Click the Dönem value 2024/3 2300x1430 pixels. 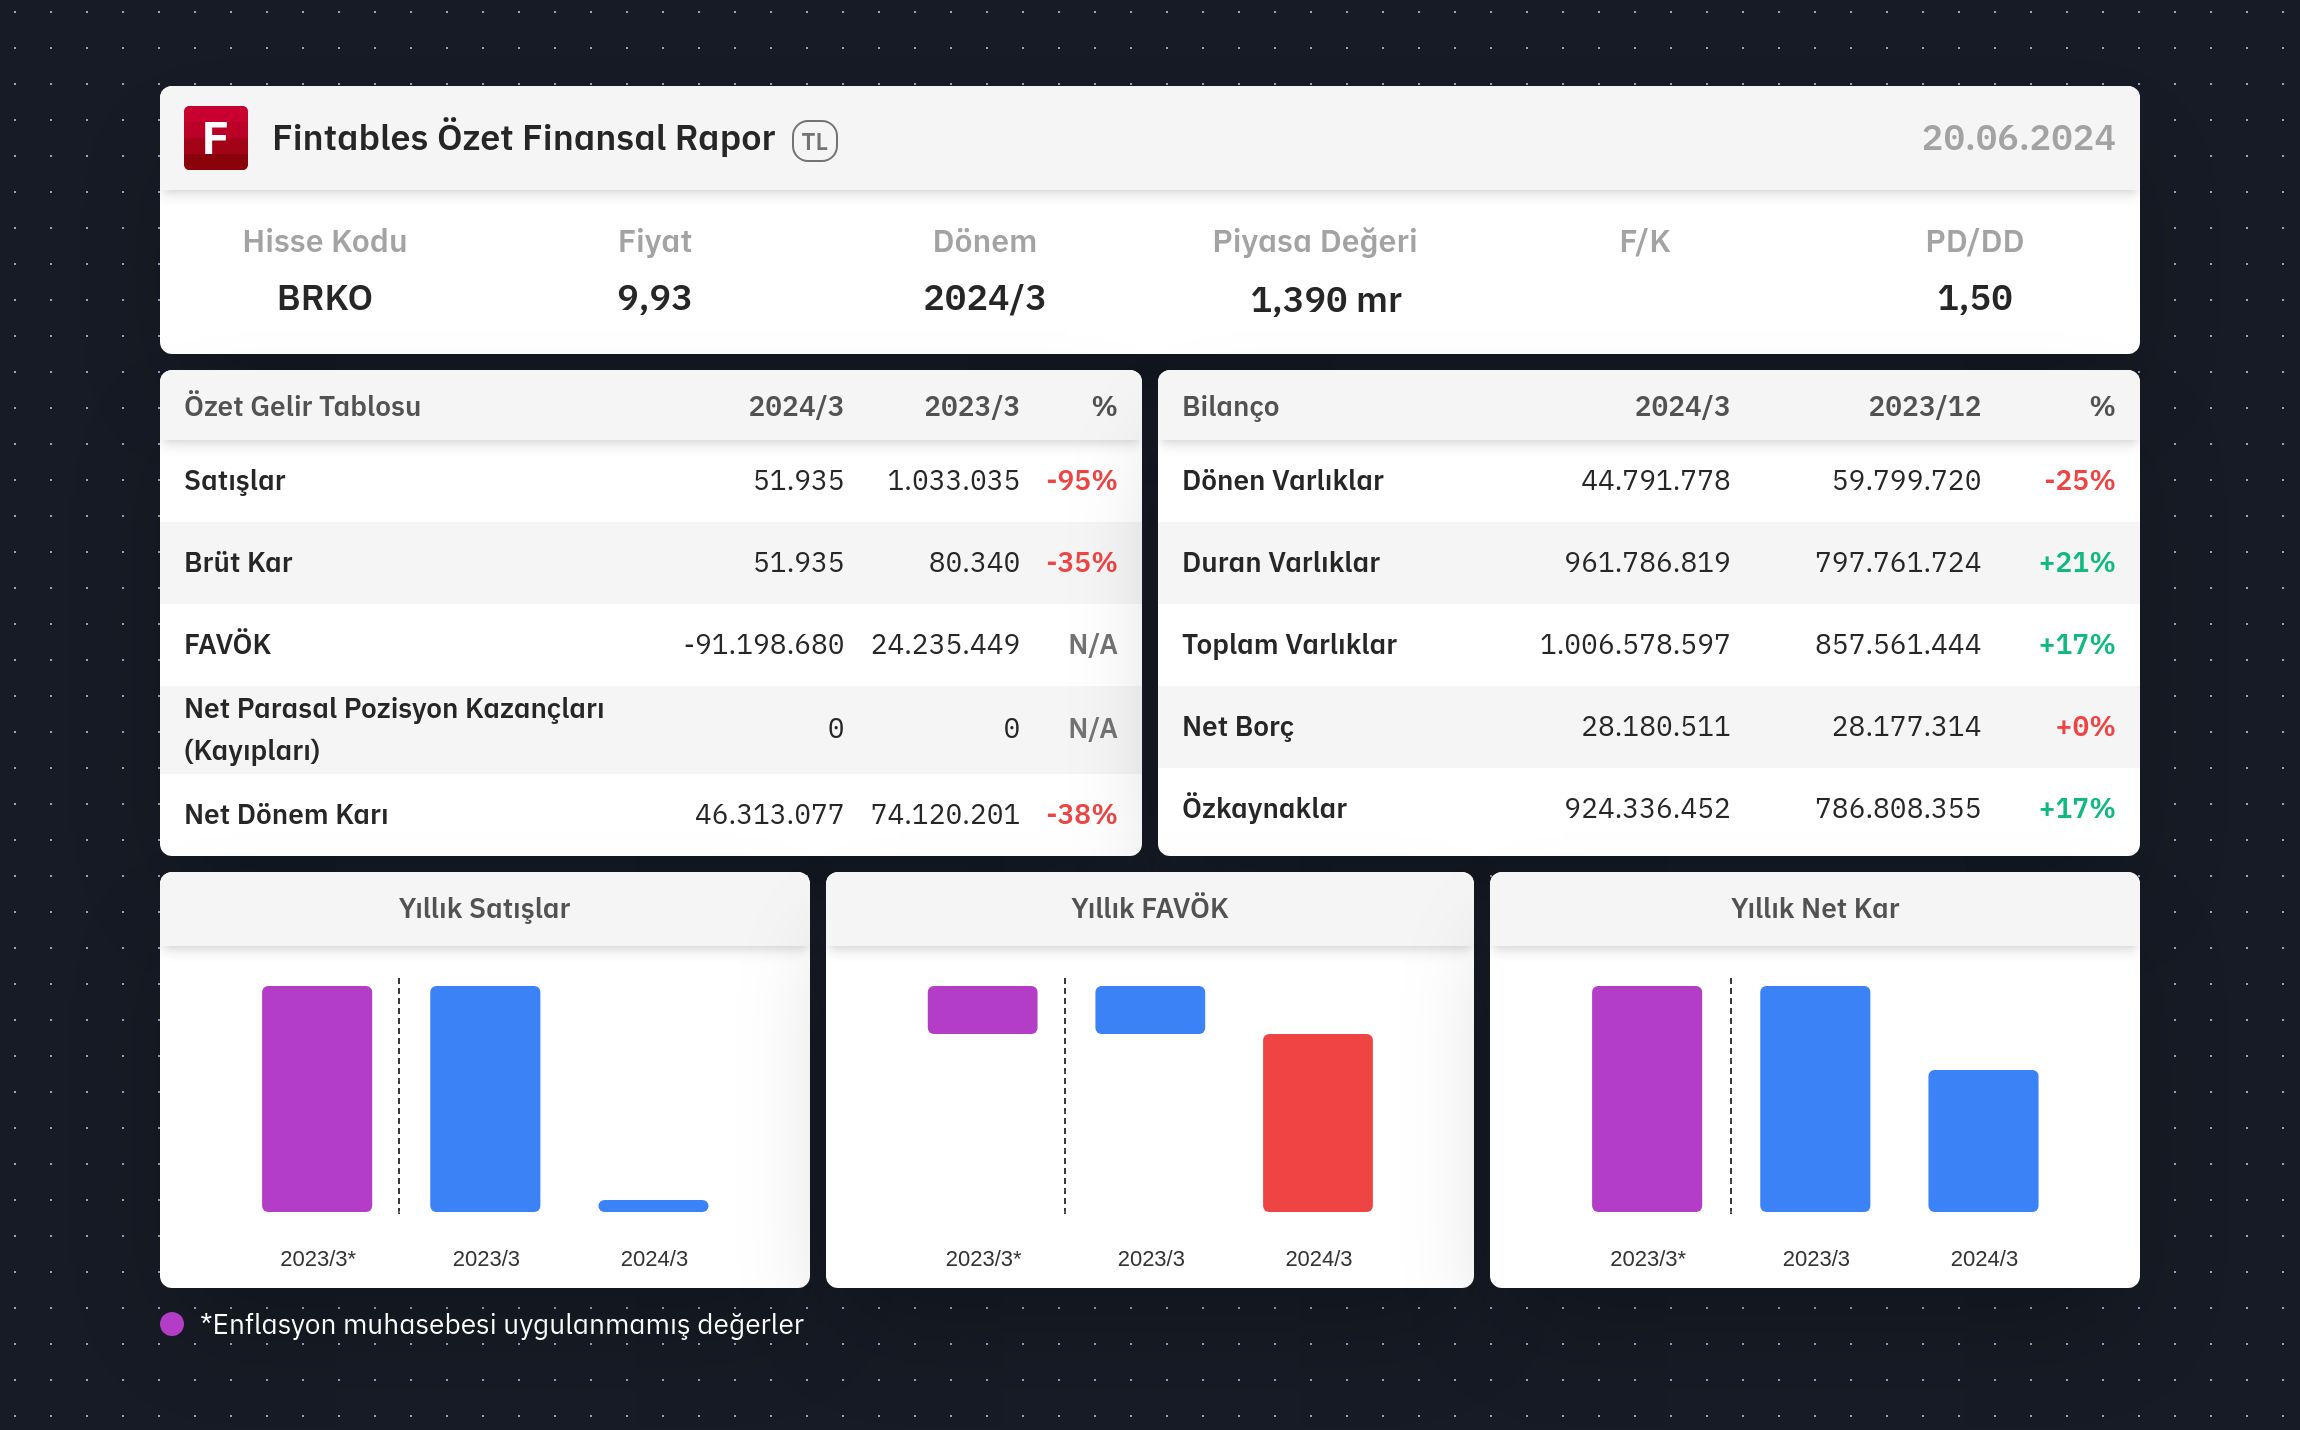984,298
